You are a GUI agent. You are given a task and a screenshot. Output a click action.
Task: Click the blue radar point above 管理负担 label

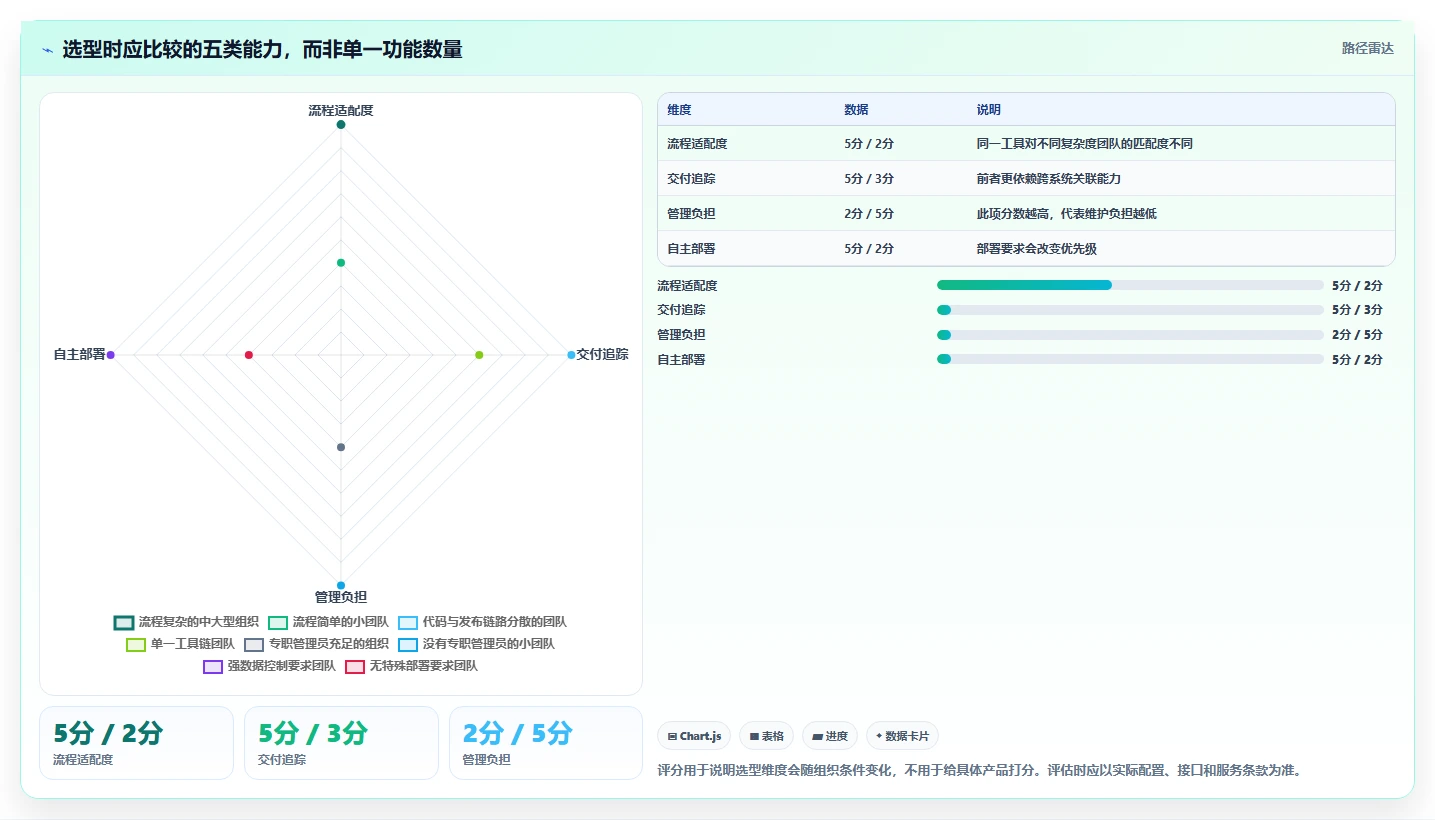(341, 585)
